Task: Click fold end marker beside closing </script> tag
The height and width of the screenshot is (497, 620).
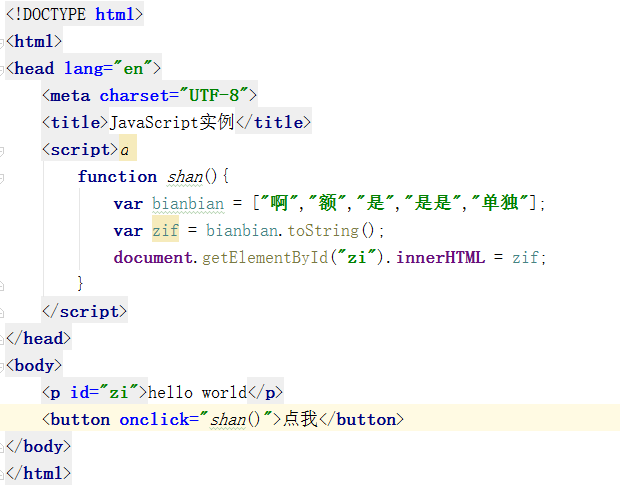Action: (2, 313)
